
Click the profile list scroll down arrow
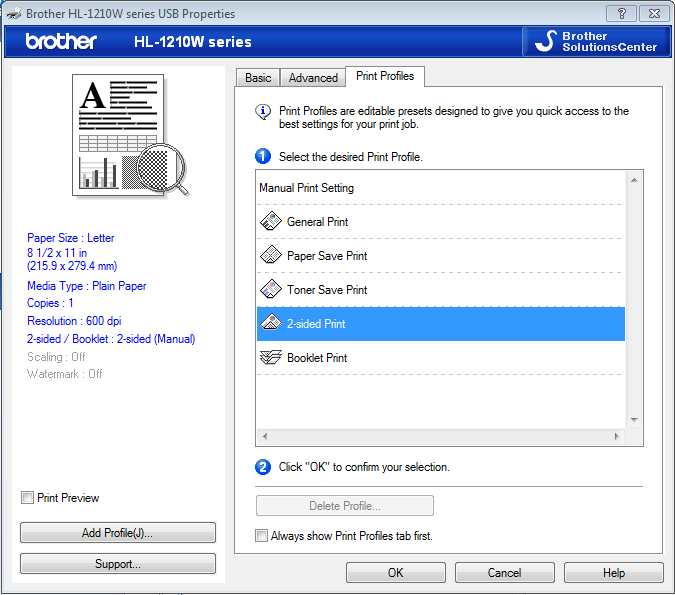634,420
